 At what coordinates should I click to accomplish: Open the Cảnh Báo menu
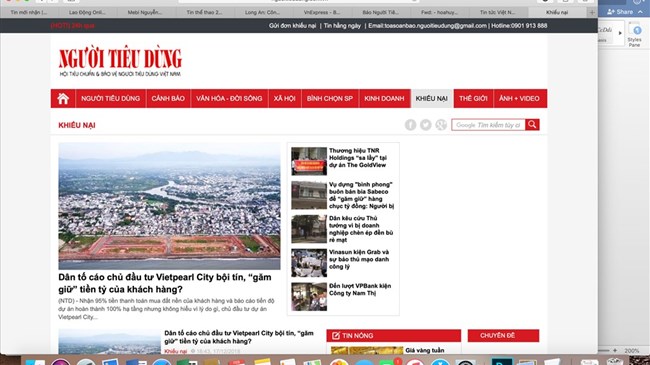click(x=168, y=99)
